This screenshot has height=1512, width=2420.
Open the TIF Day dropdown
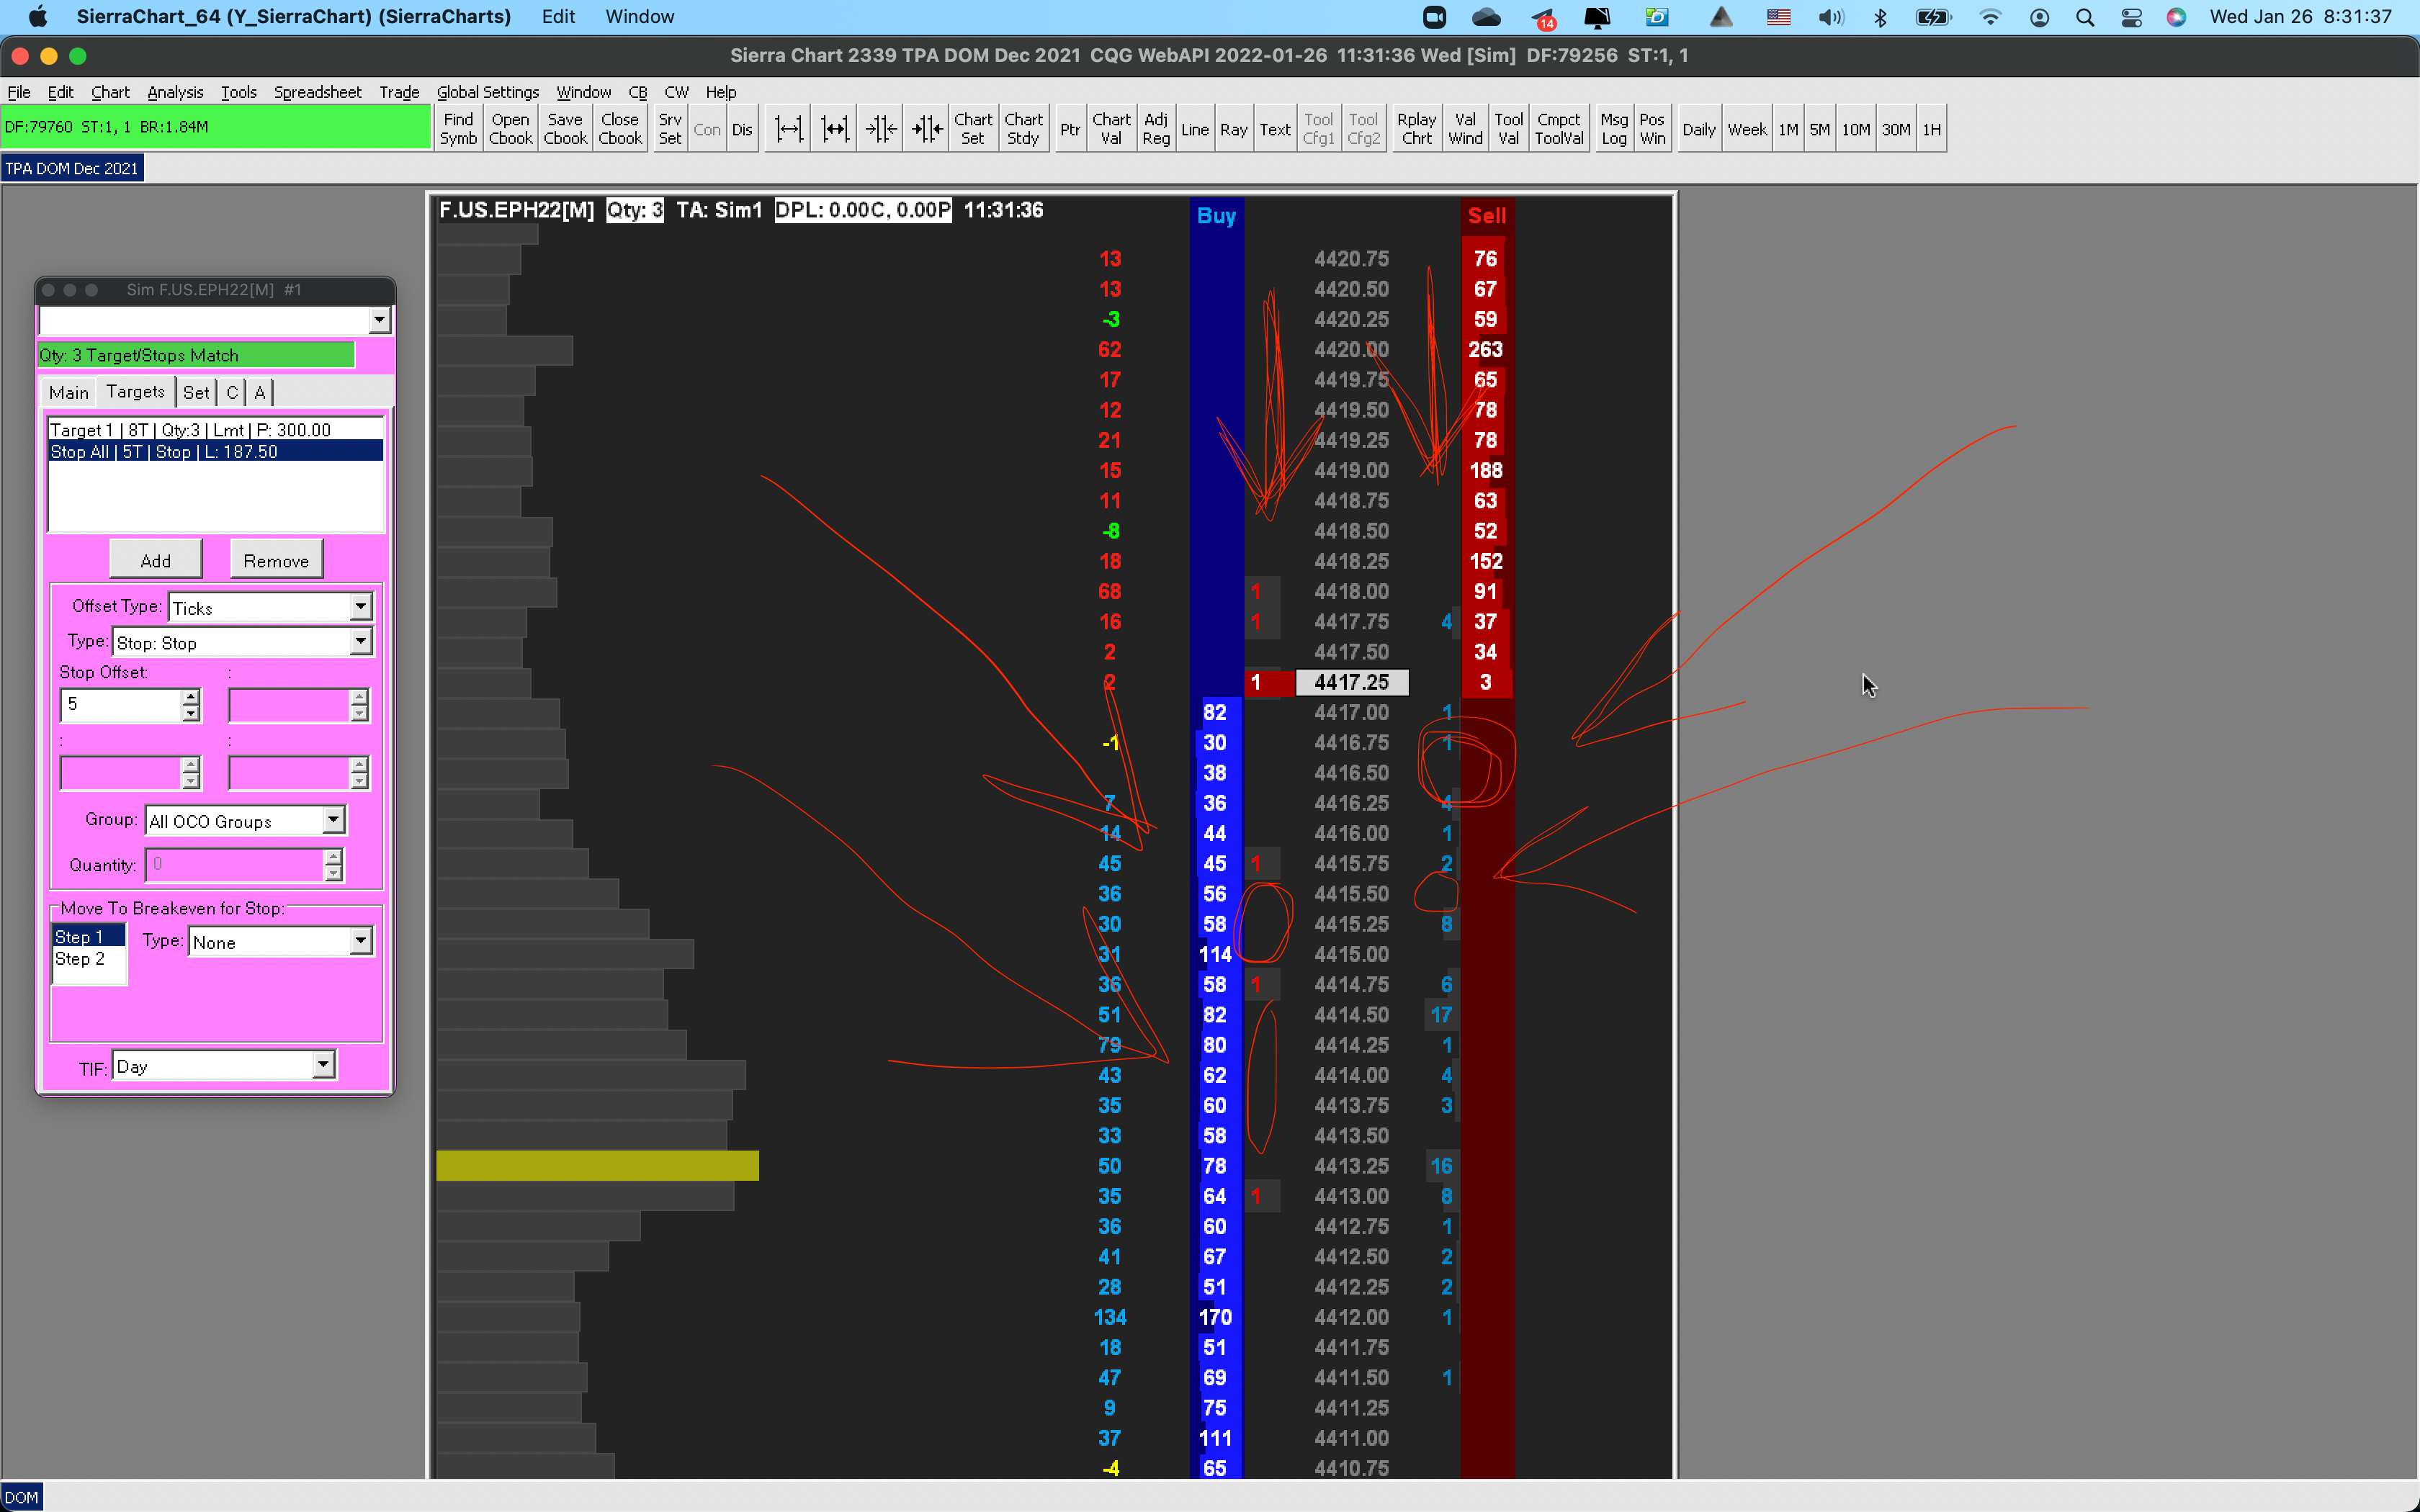323,1066
